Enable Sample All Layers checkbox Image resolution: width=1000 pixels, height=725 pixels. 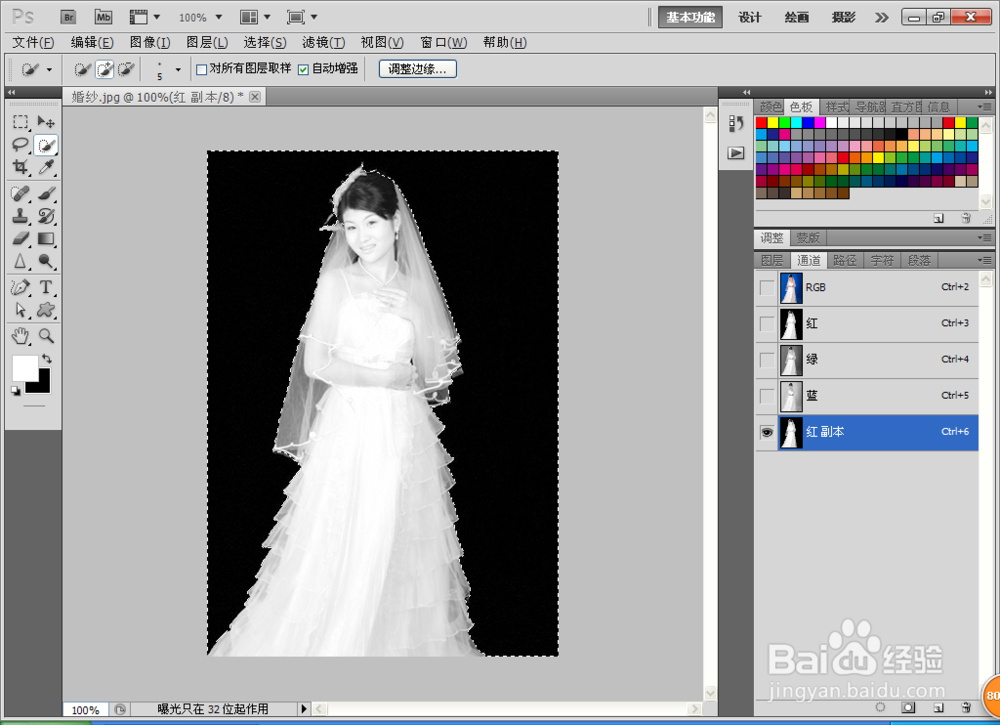pyautogui.click(x=202, y=70)
